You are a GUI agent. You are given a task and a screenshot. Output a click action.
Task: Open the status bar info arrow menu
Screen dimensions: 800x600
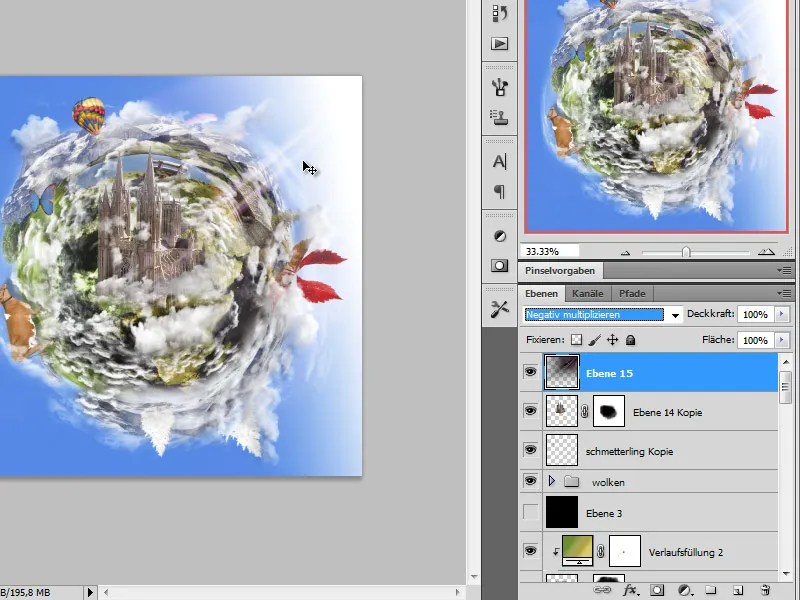pos(90,592)
